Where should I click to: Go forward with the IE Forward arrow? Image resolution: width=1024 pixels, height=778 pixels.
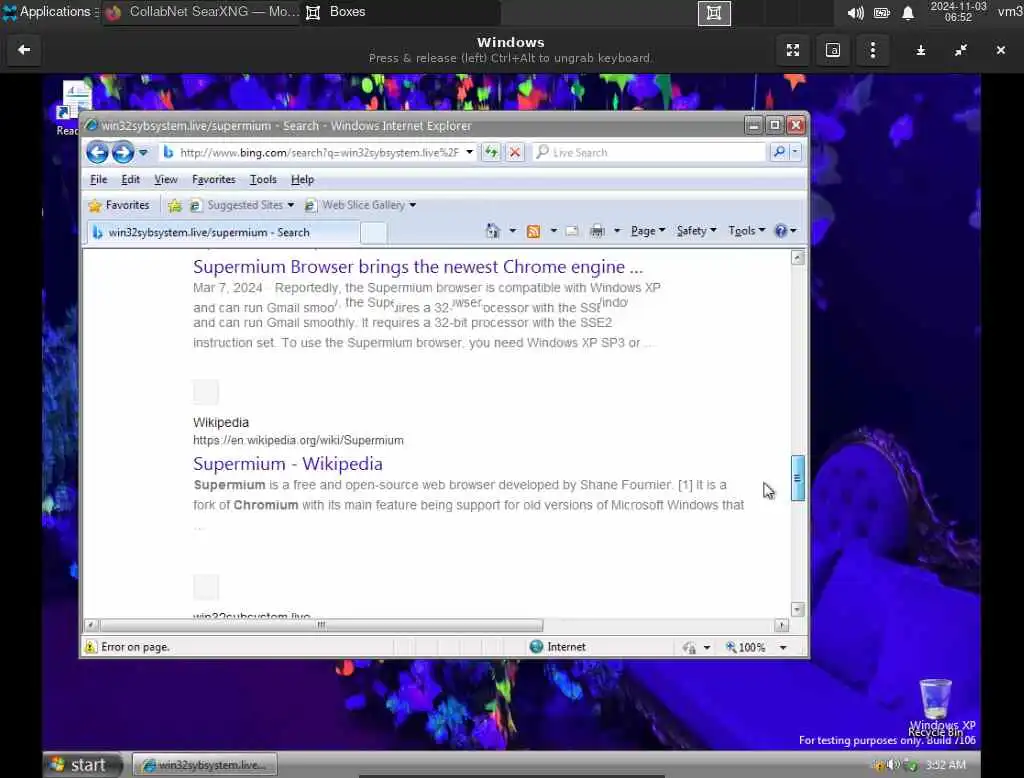tap(122, 152)
